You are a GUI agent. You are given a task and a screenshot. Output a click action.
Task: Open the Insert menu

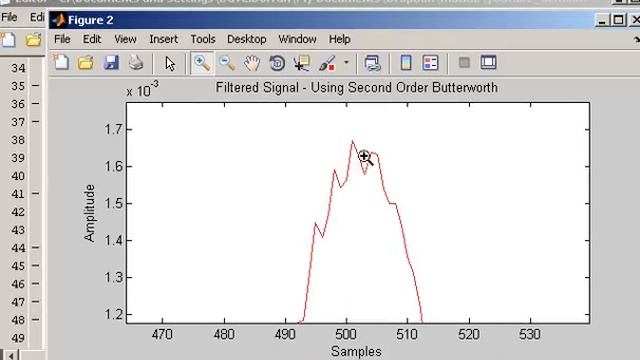(163, 39)
